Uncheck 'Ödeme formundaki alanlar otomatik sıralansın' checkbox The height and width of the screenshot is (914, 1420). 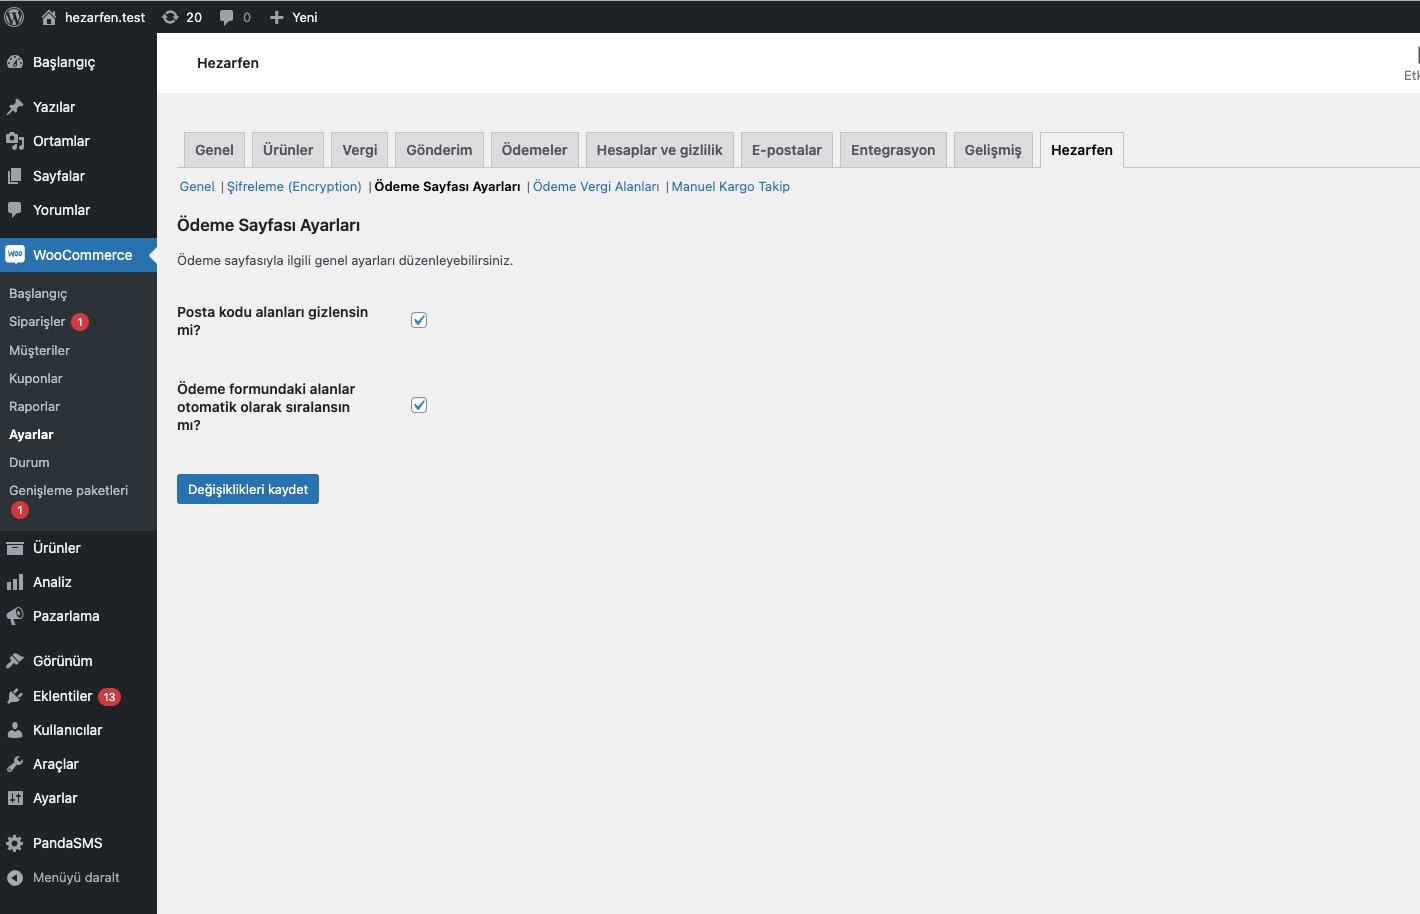pyautogui.click(x=419, y=405)
